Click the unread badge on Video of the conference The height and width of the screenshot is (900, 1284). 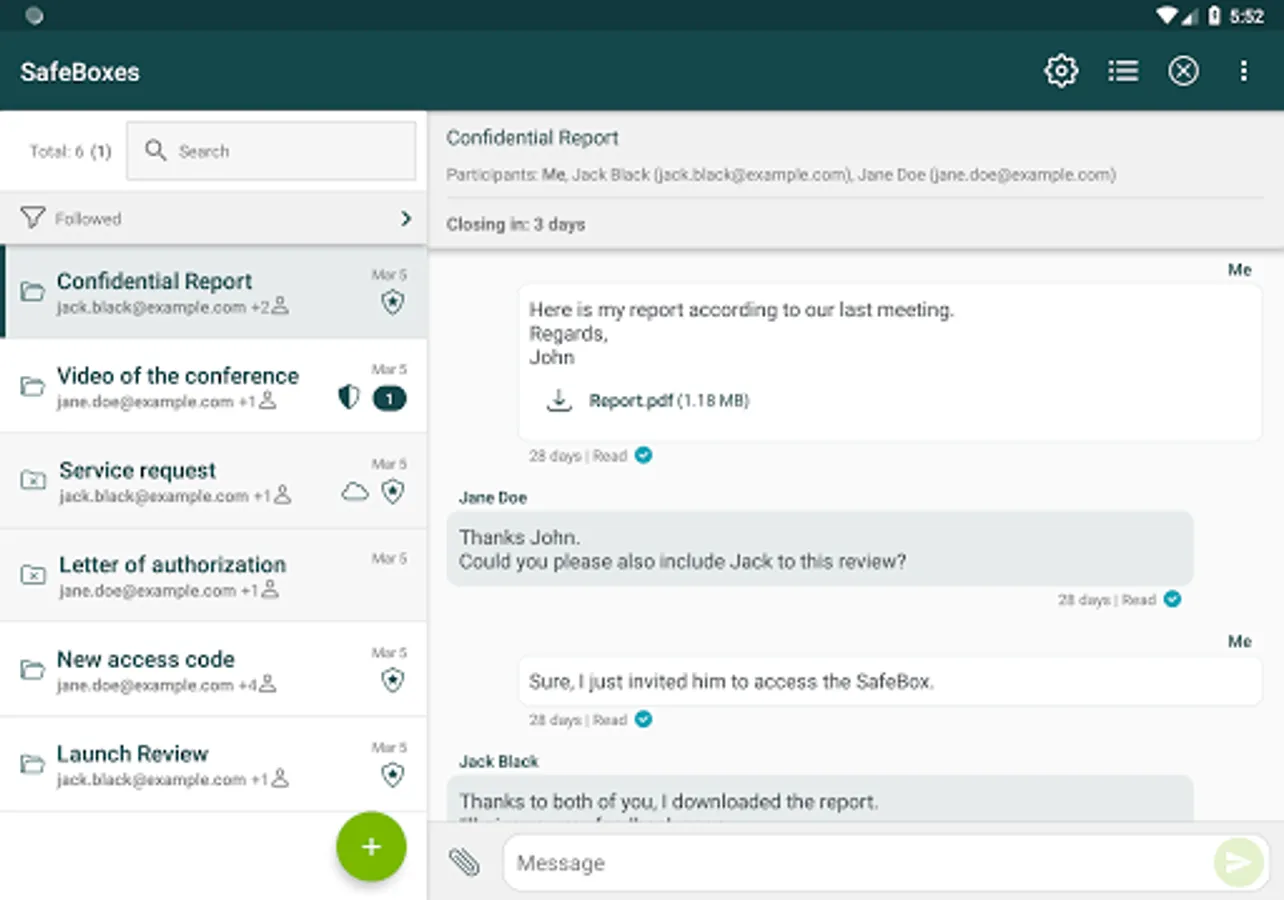tap(389, 399)
